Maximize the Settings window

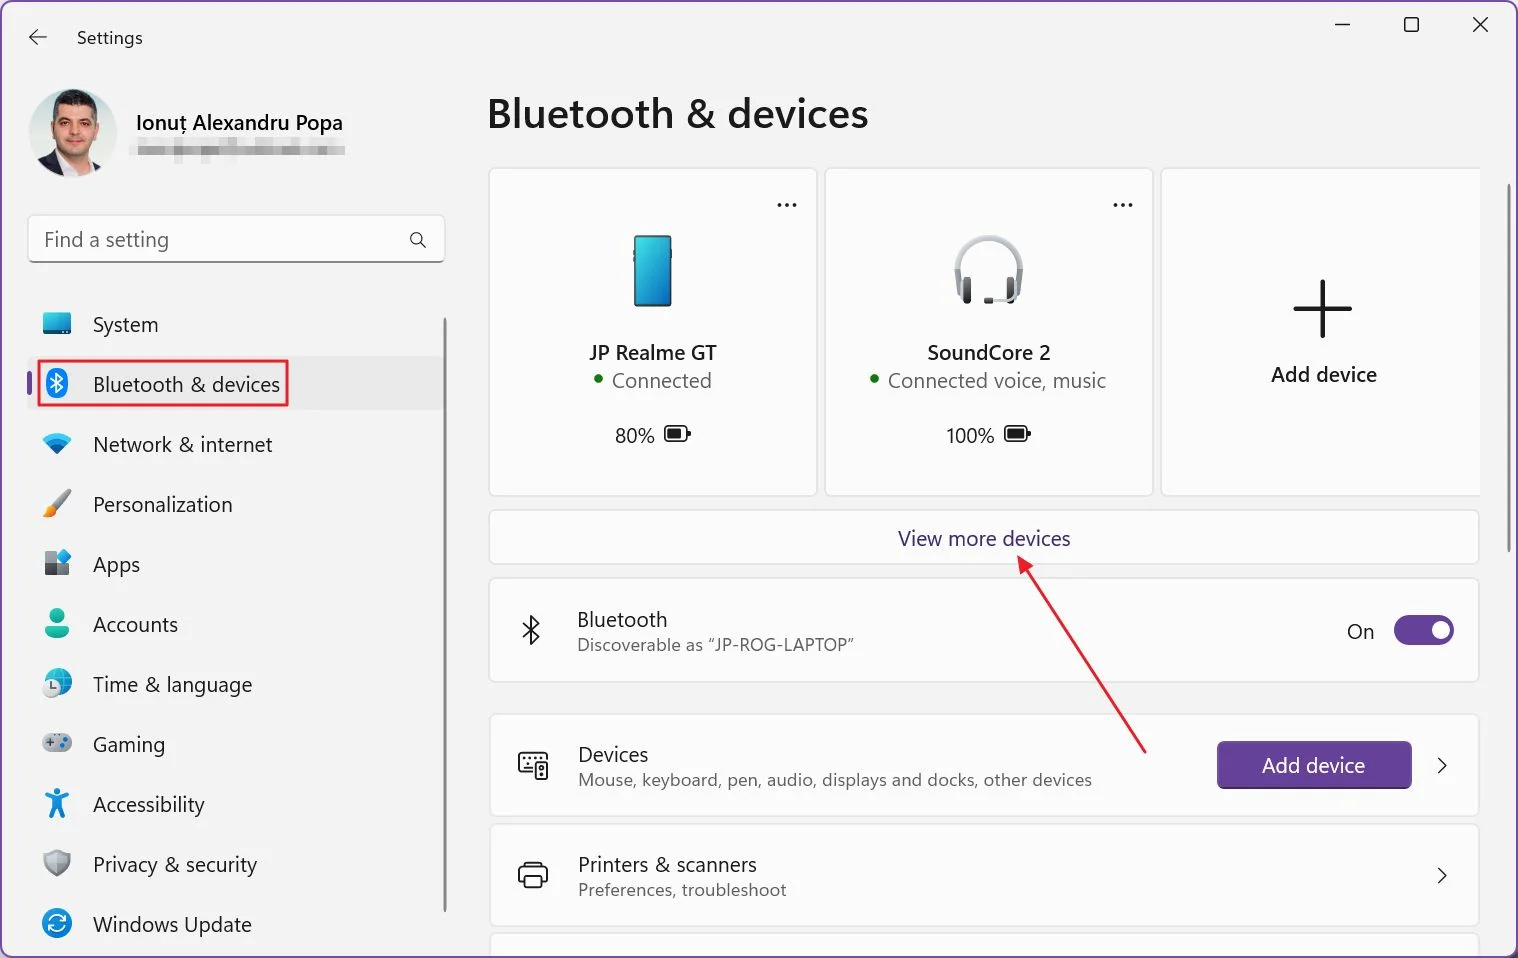click(x=1411, y=25)
